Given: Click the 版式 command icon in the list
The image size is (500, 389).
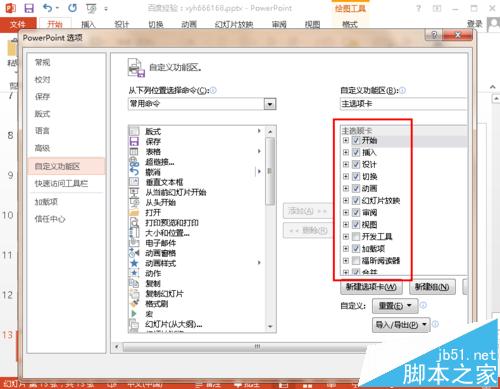Looking at the screenshot, I should click(x=134, y=132).
